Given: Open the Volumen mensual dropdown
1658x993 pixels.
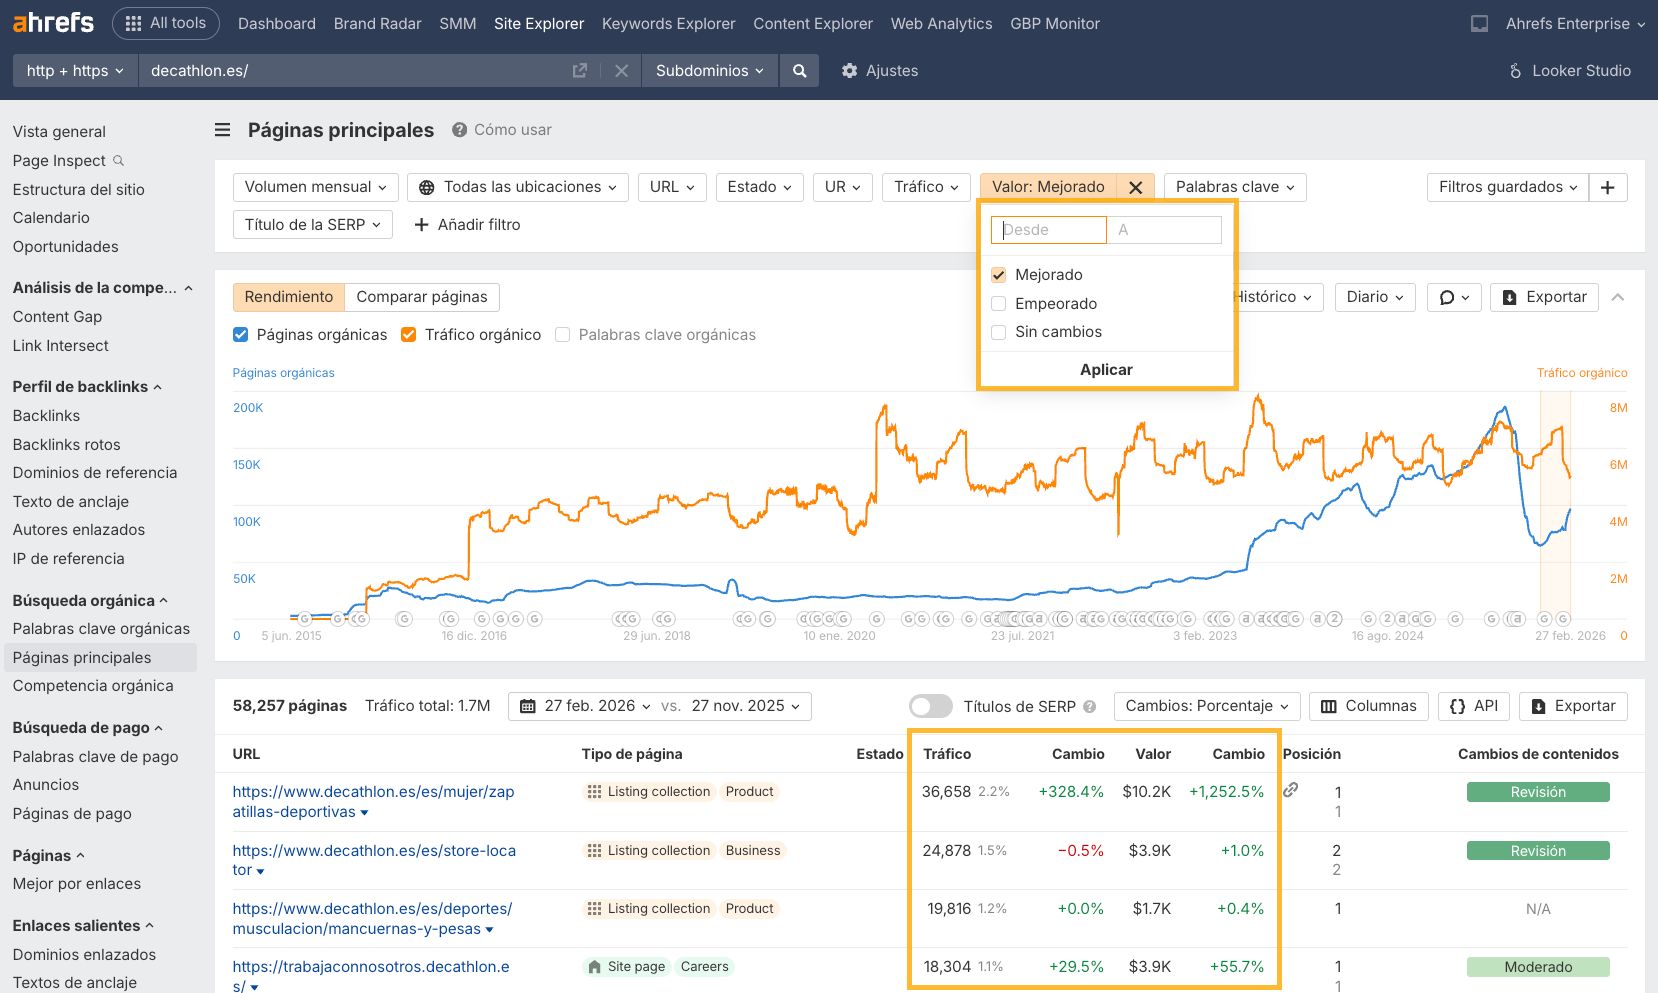Looking at the screenshot, I should point(315,187).
